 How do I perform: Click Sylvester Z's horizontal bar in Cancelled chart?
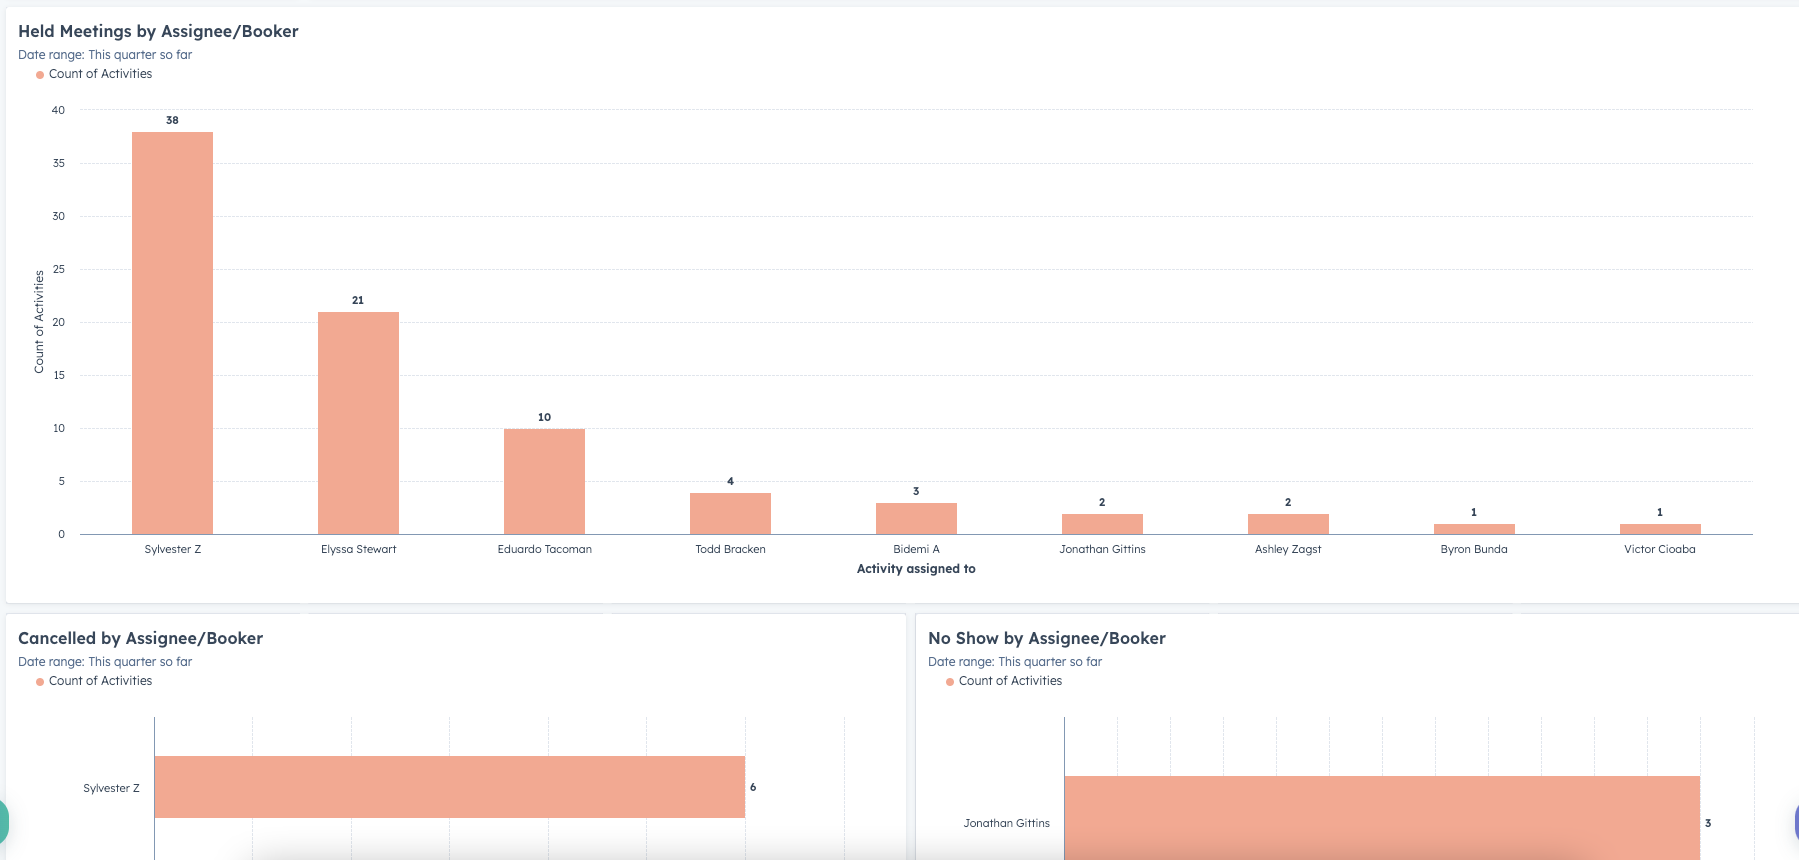(x=449, y=787)
